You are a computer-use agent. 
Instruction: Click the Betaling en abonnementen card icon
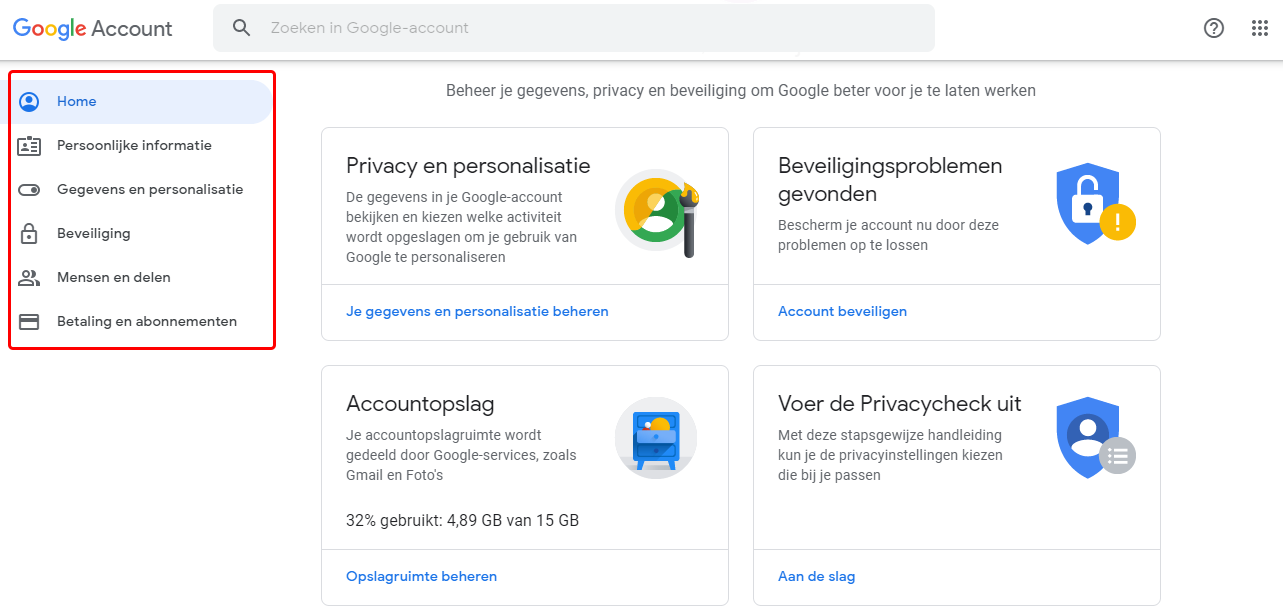pyautogui.click(x=29, y=322)
